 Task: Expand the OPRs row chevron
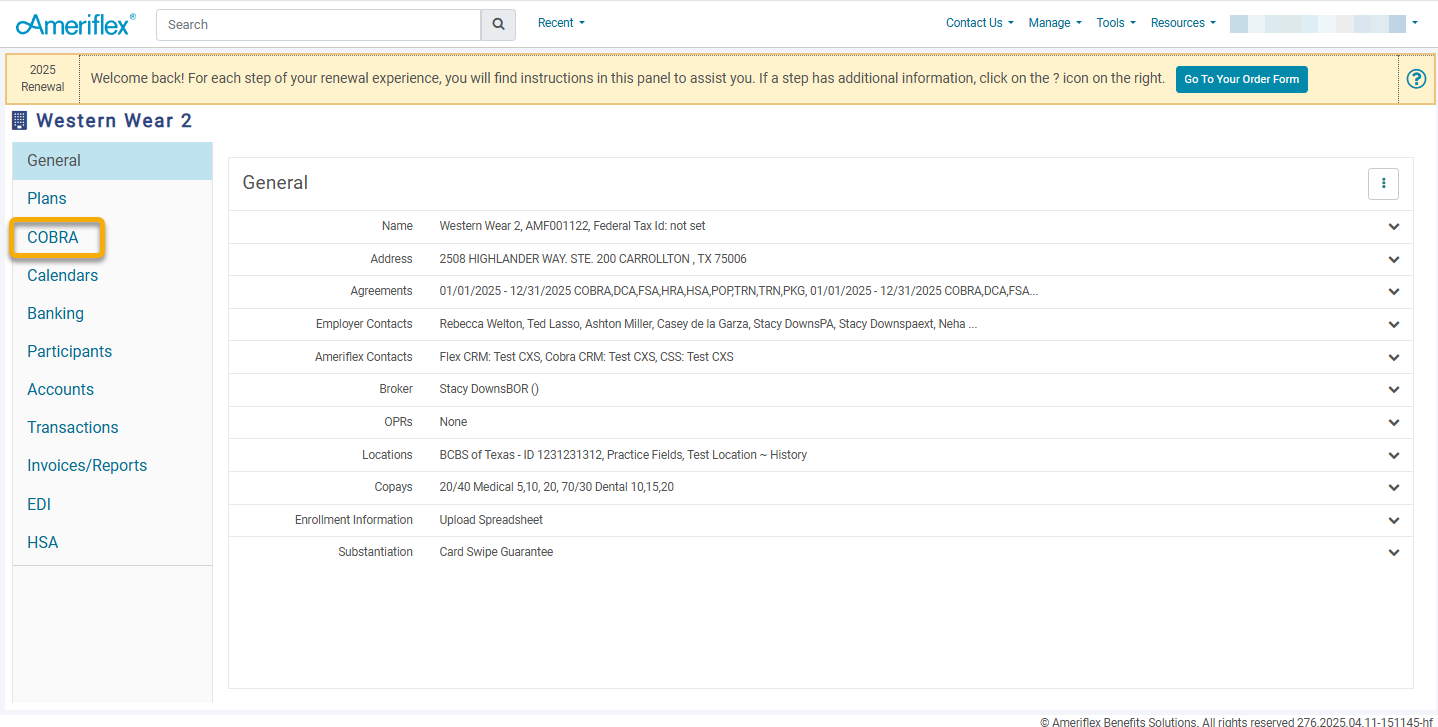coord(1394,423)
